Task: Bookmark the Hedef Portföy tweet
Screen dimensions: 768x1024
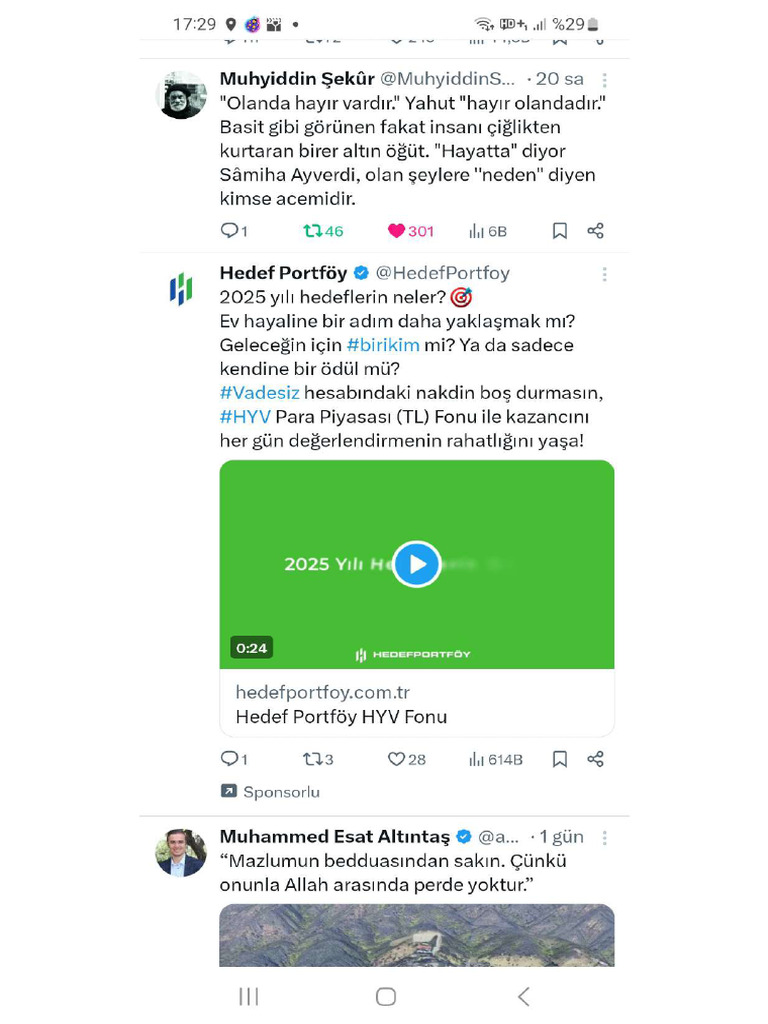Action: (560, 760)
